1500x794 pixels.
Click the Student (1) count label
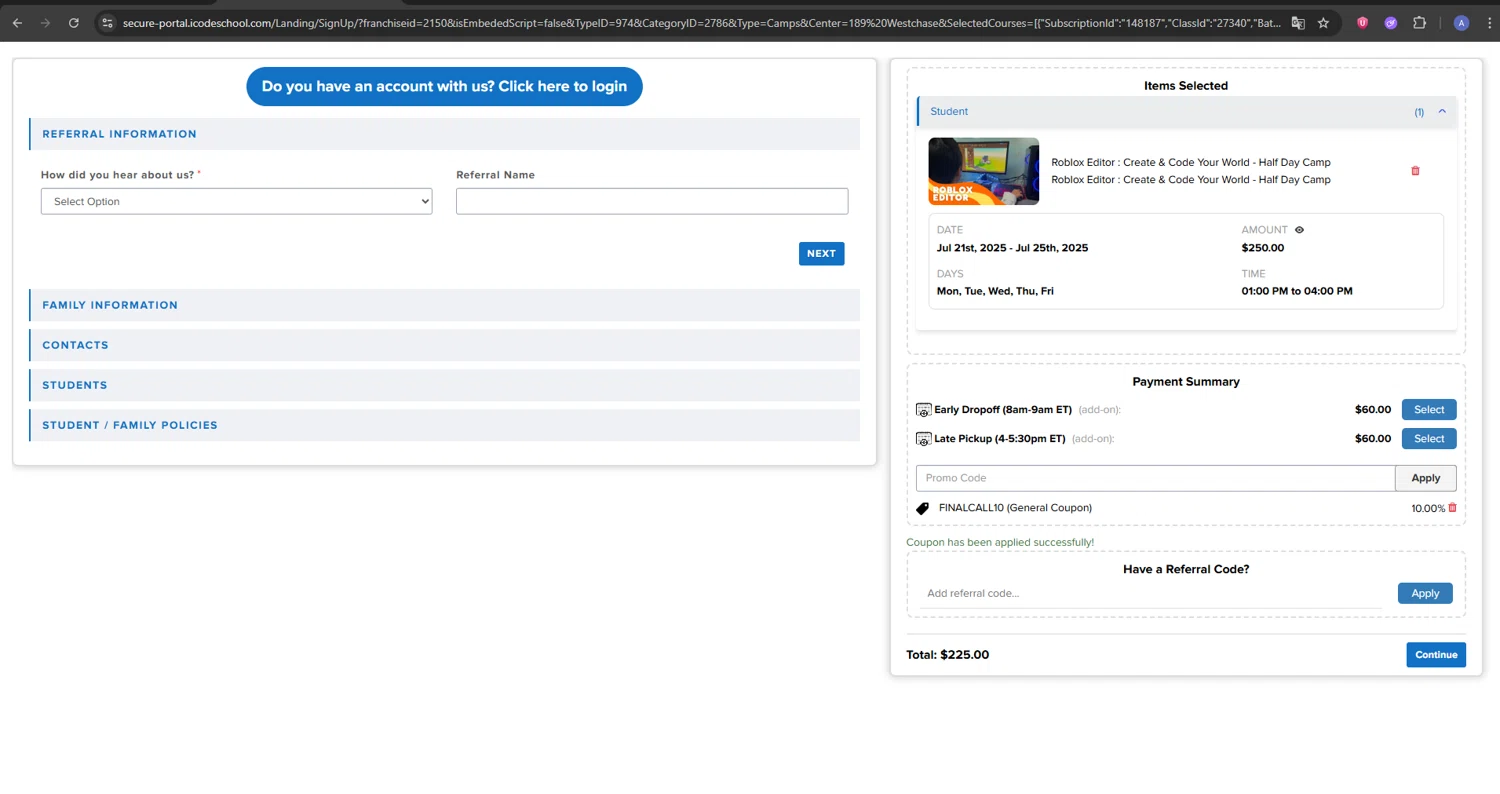tap(1419, 112)
